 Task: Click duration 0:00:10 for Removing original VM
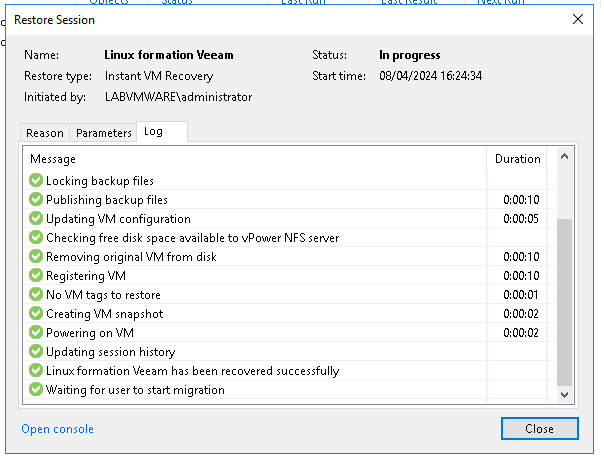coord(521,256)
